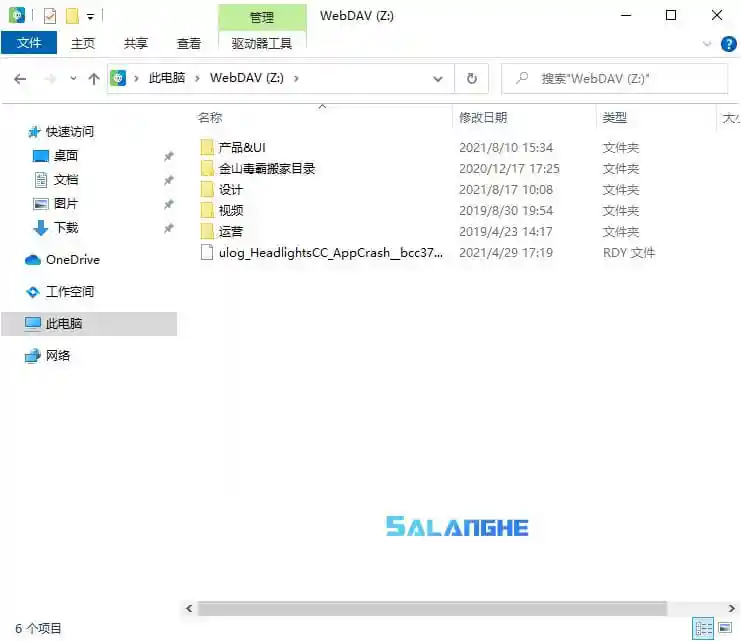The image size is (741, 641).
Task: Click the drive icon in address bar
Action: click(x=118, y=78)
